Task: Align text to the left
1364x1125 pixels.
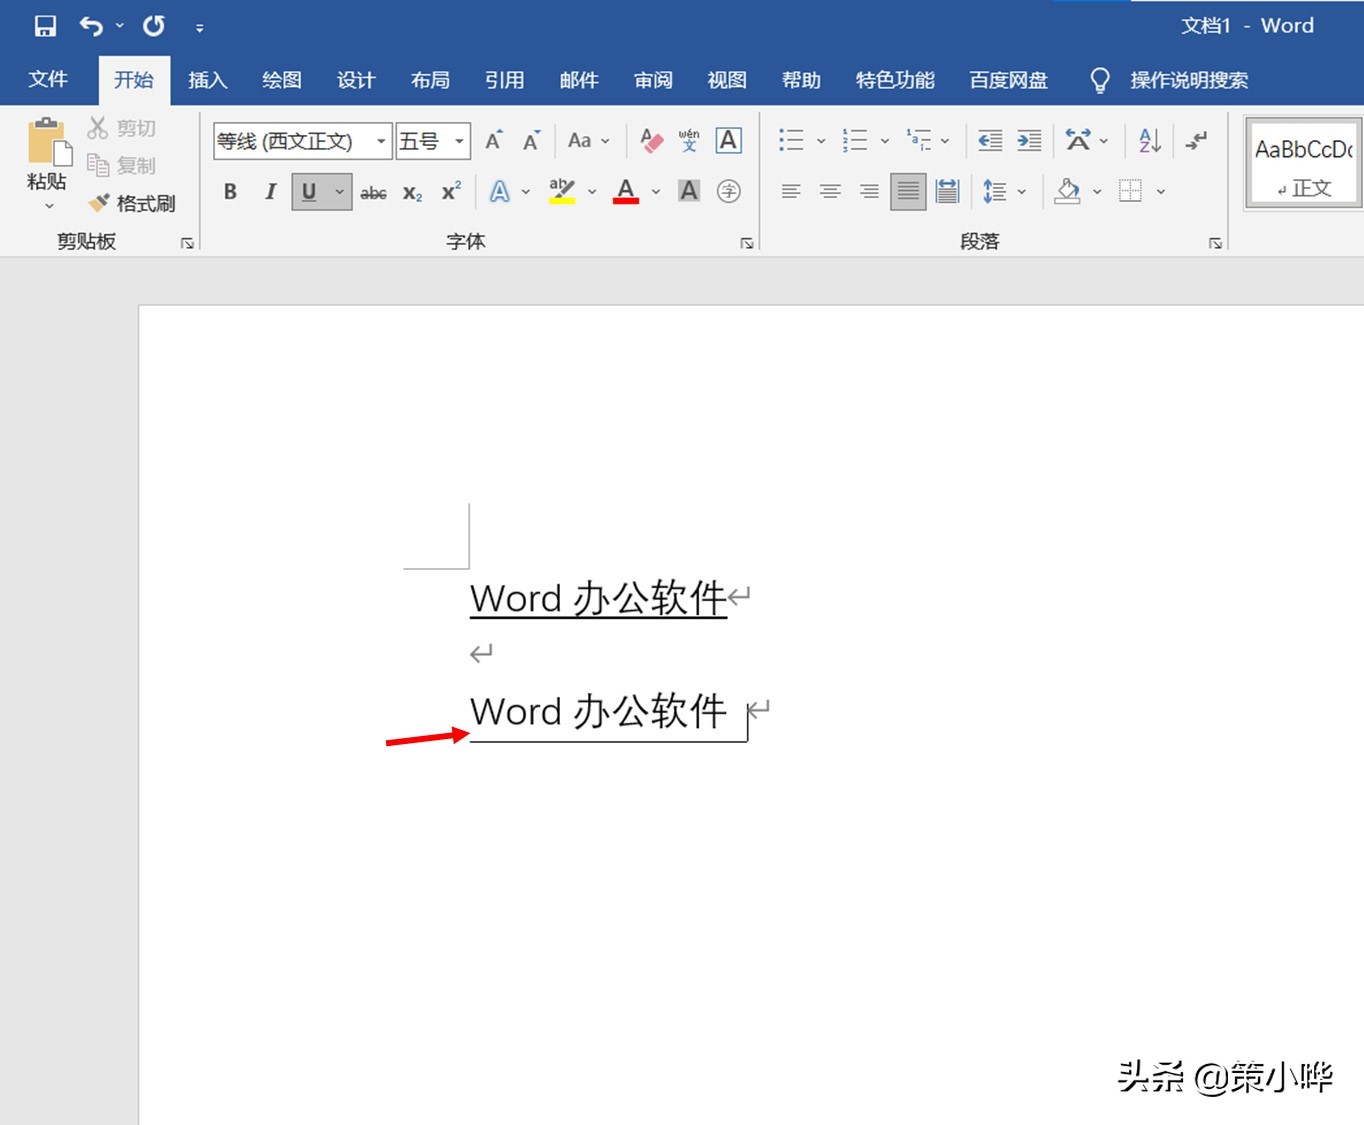Action: (x=791, y=191)
